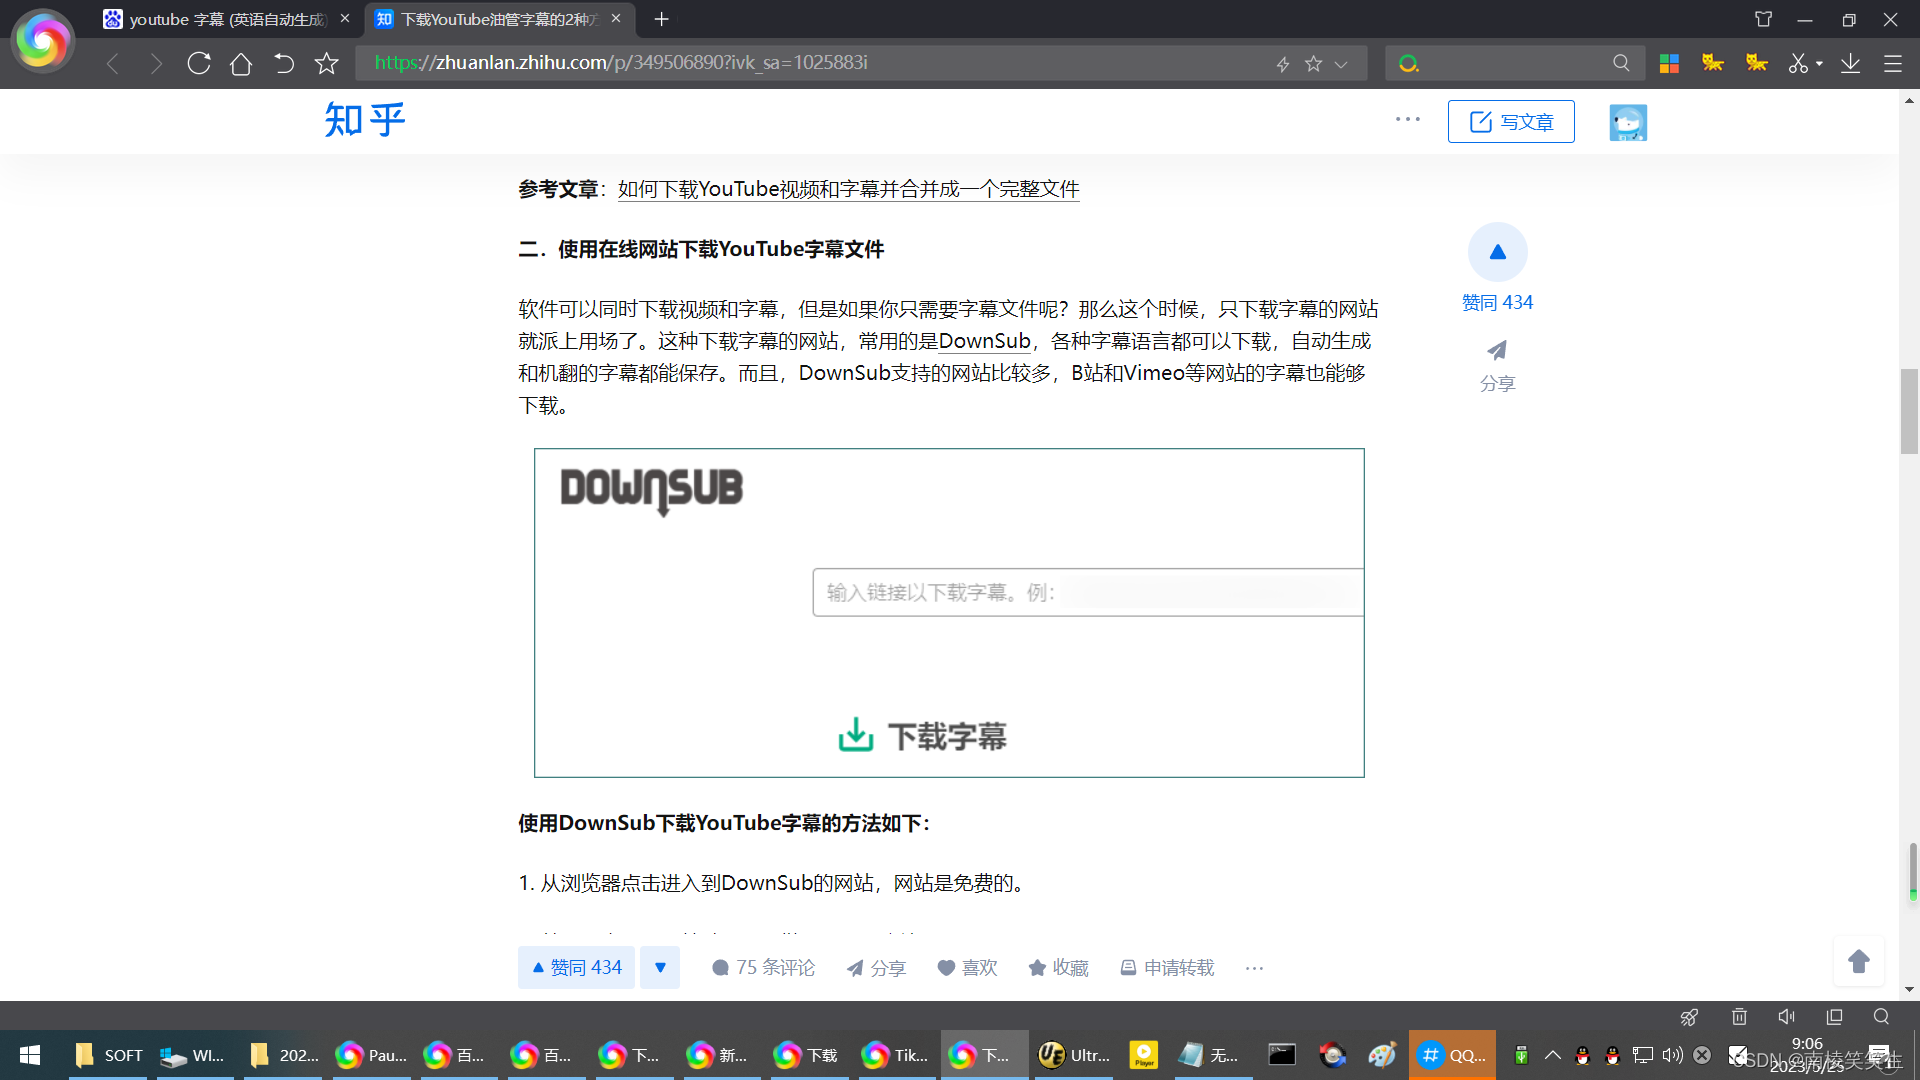Click the 写文章 button
This screenshot has width=1920, height=1080.
tap(1511, 121)
